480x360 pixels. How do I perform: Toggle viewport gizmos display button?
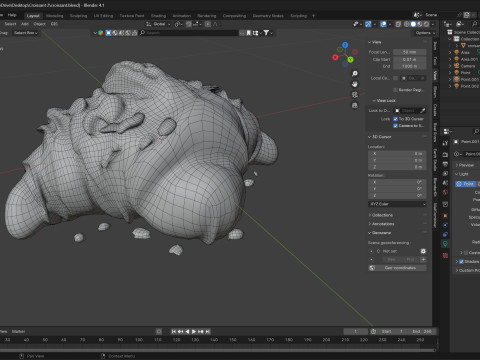pyautogui.click(x=368, y=24)
